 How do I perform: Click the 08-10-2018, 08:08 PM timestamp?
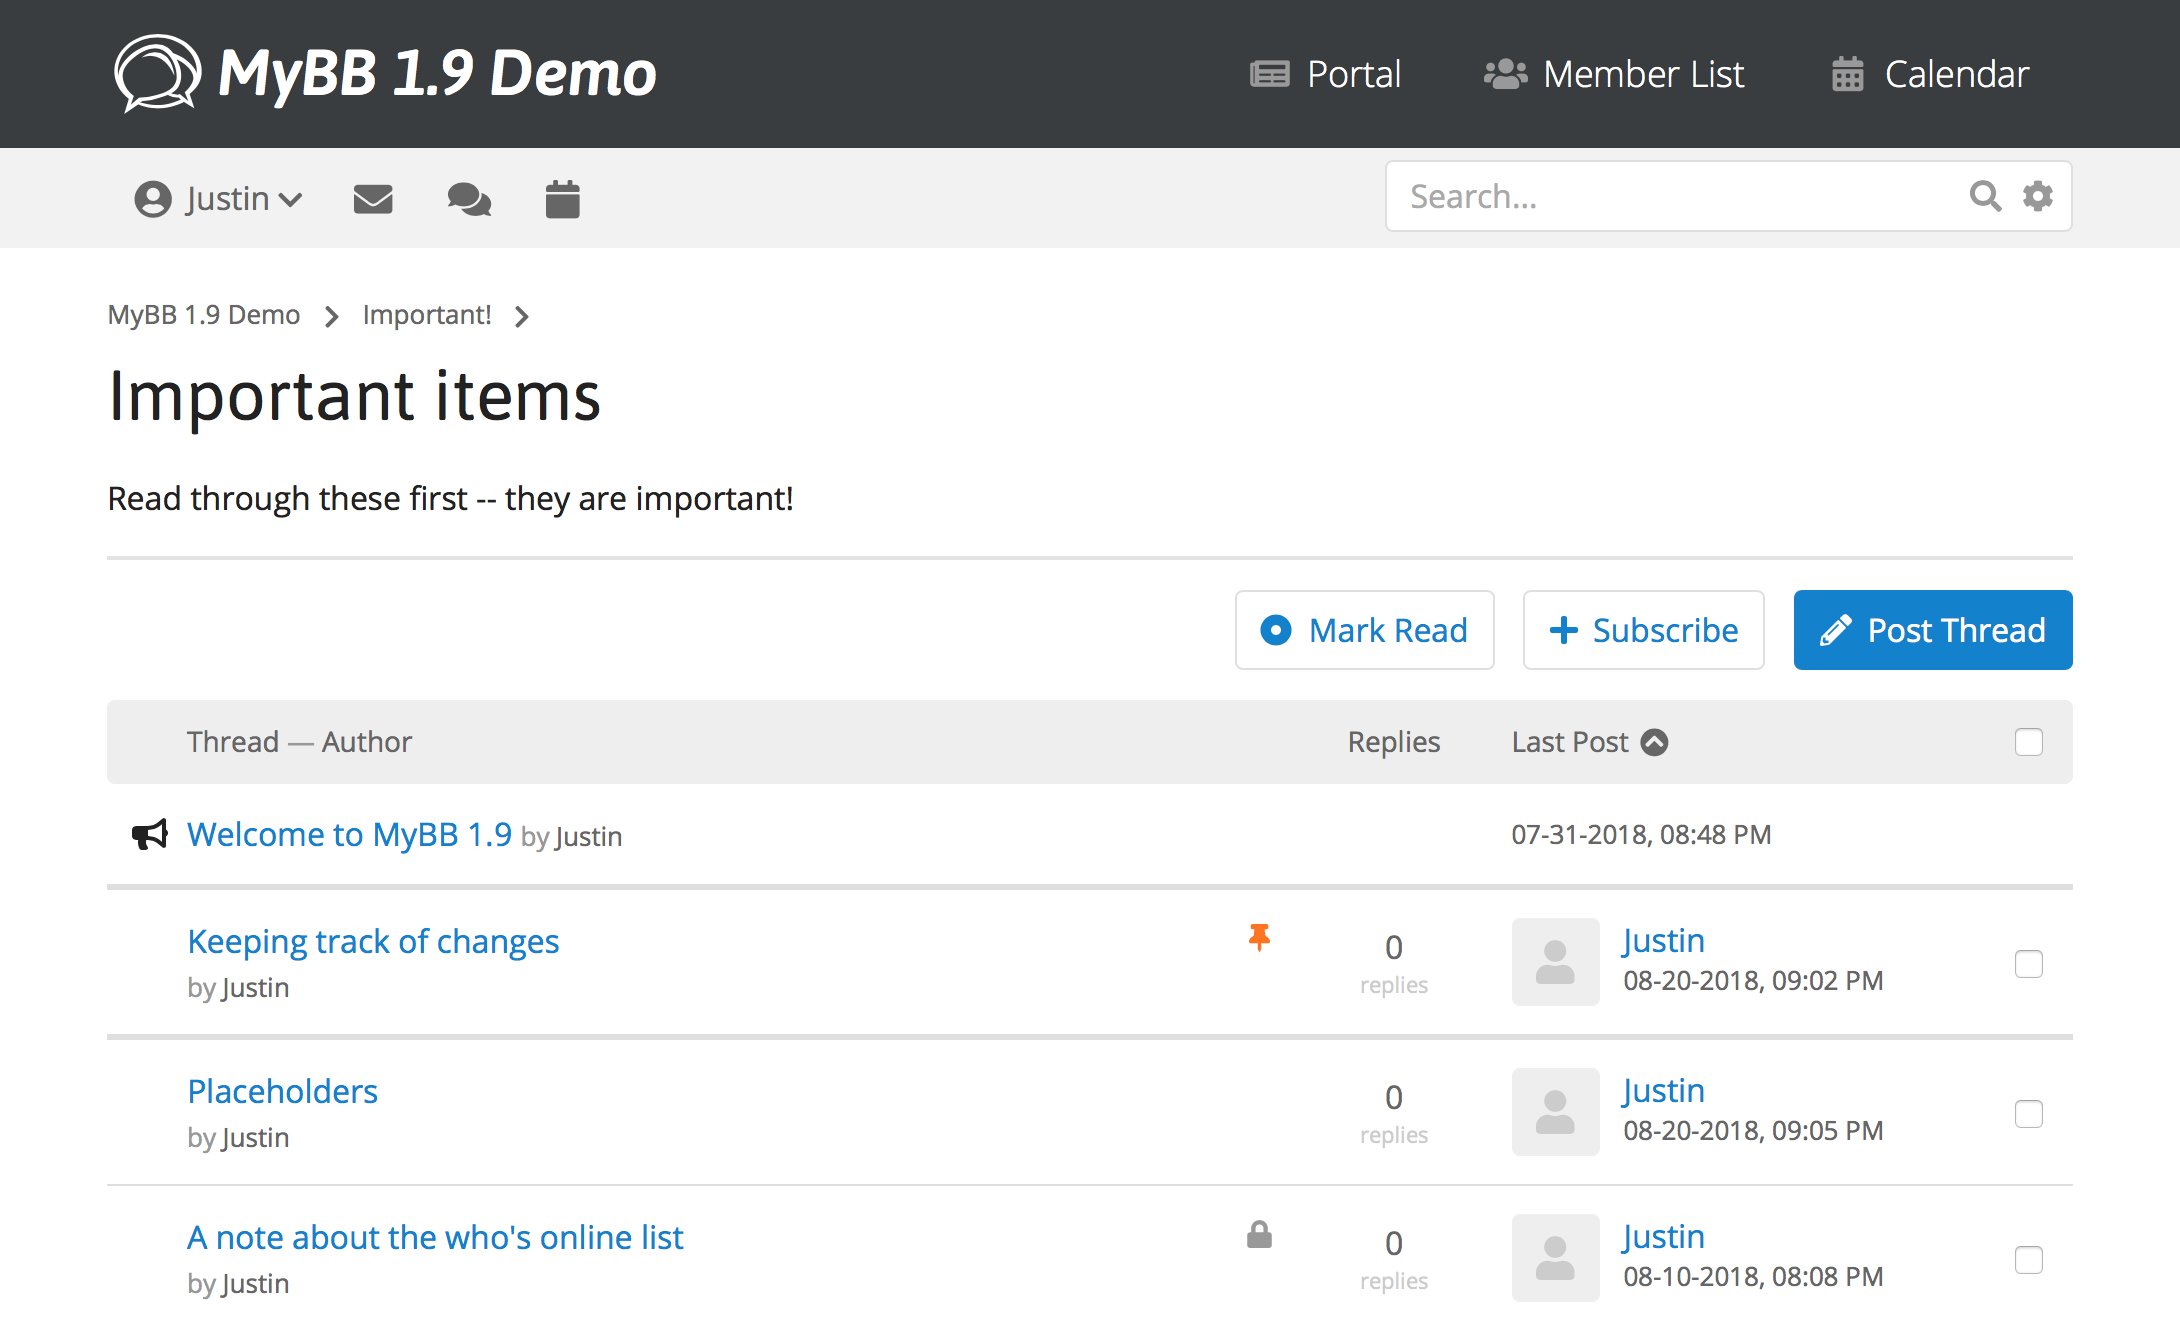tap(1753, 1276)
